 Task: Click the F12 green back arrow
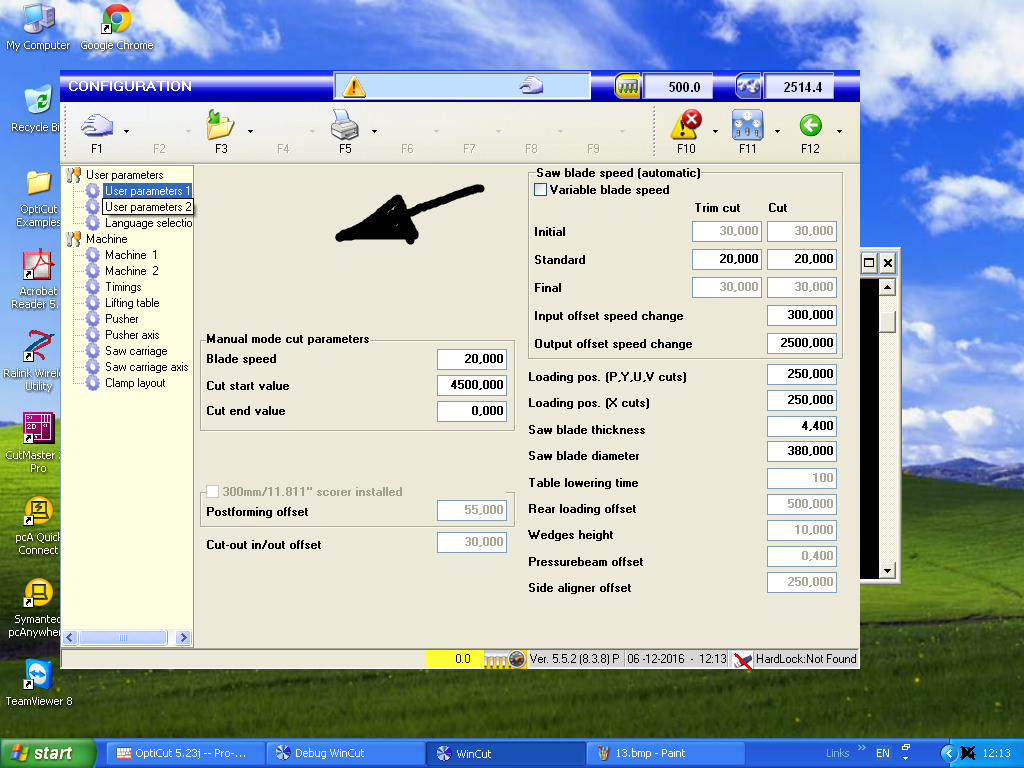pos(810,126)
